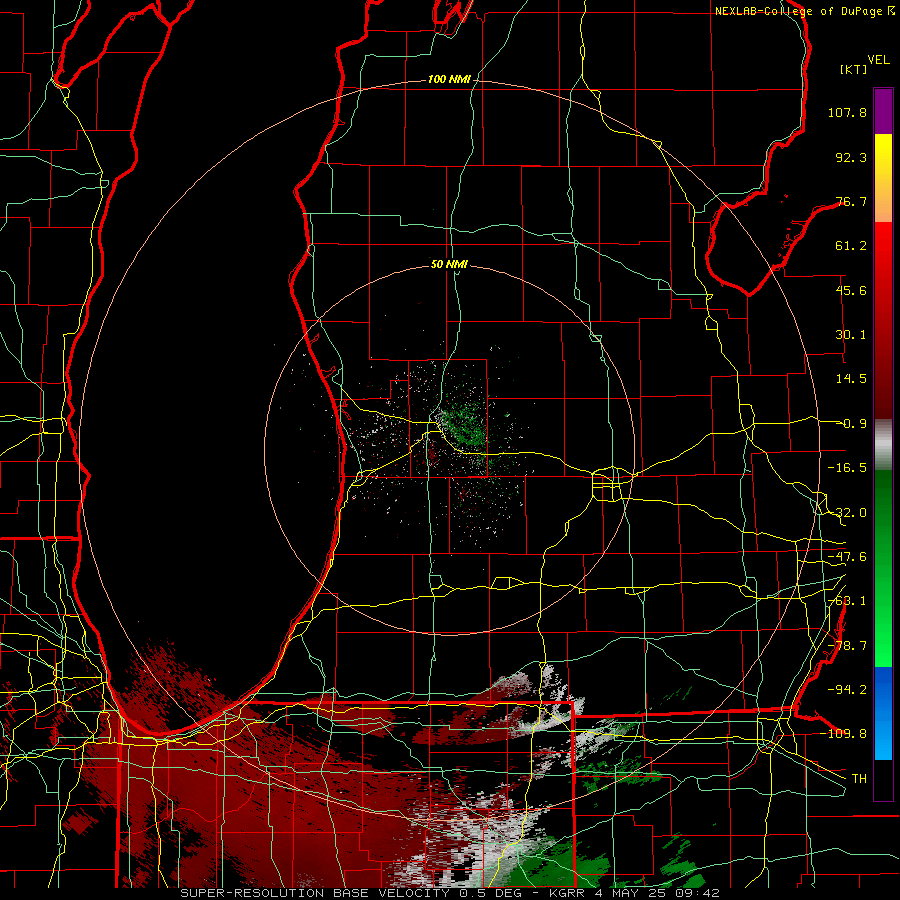Click the -78.7 legend value

point(847,646)
